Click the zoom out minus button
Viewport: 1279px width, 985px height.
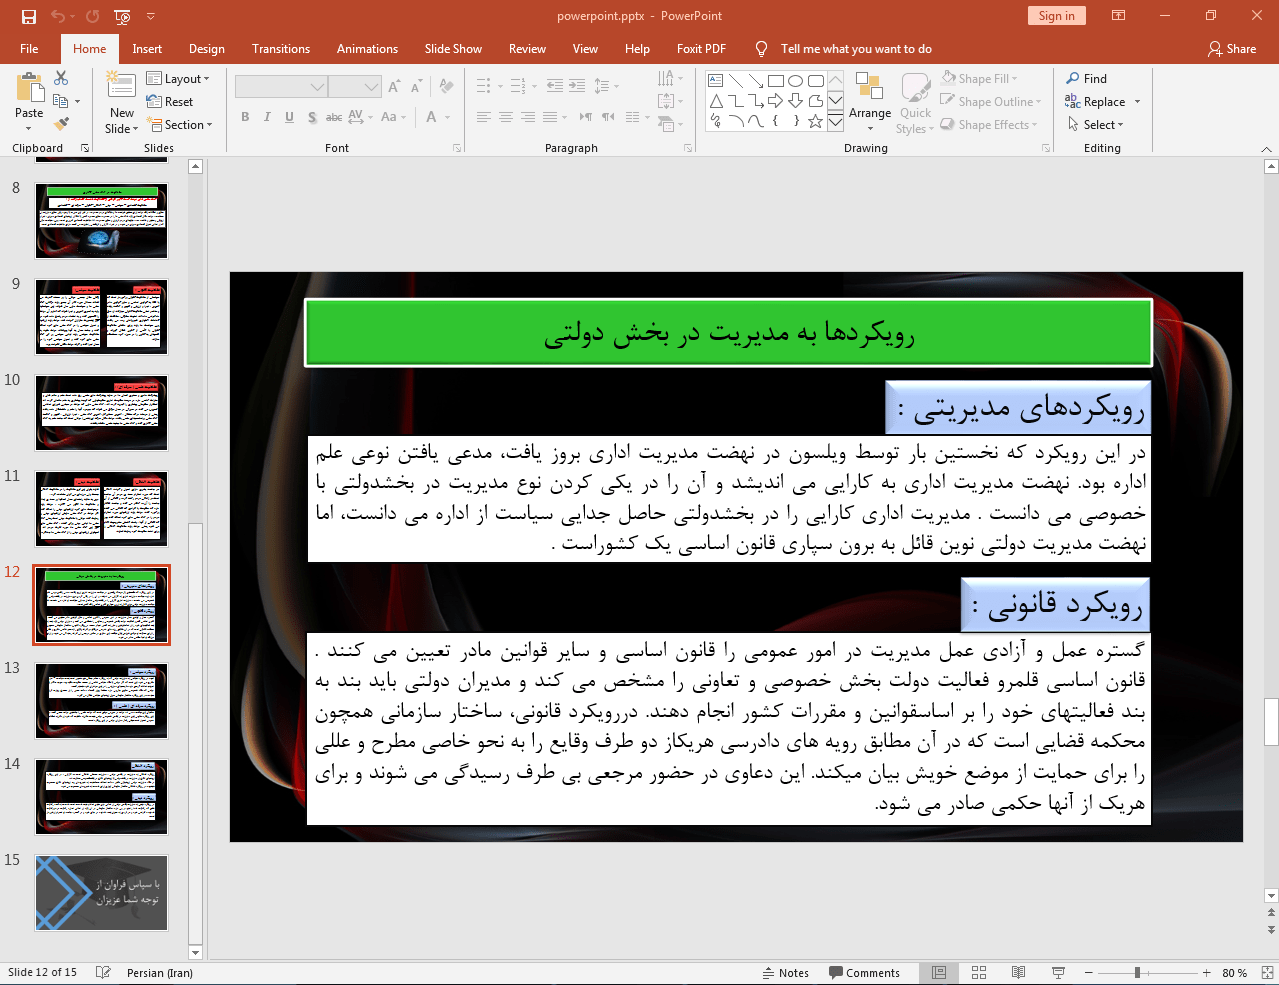coord(1088,973)
